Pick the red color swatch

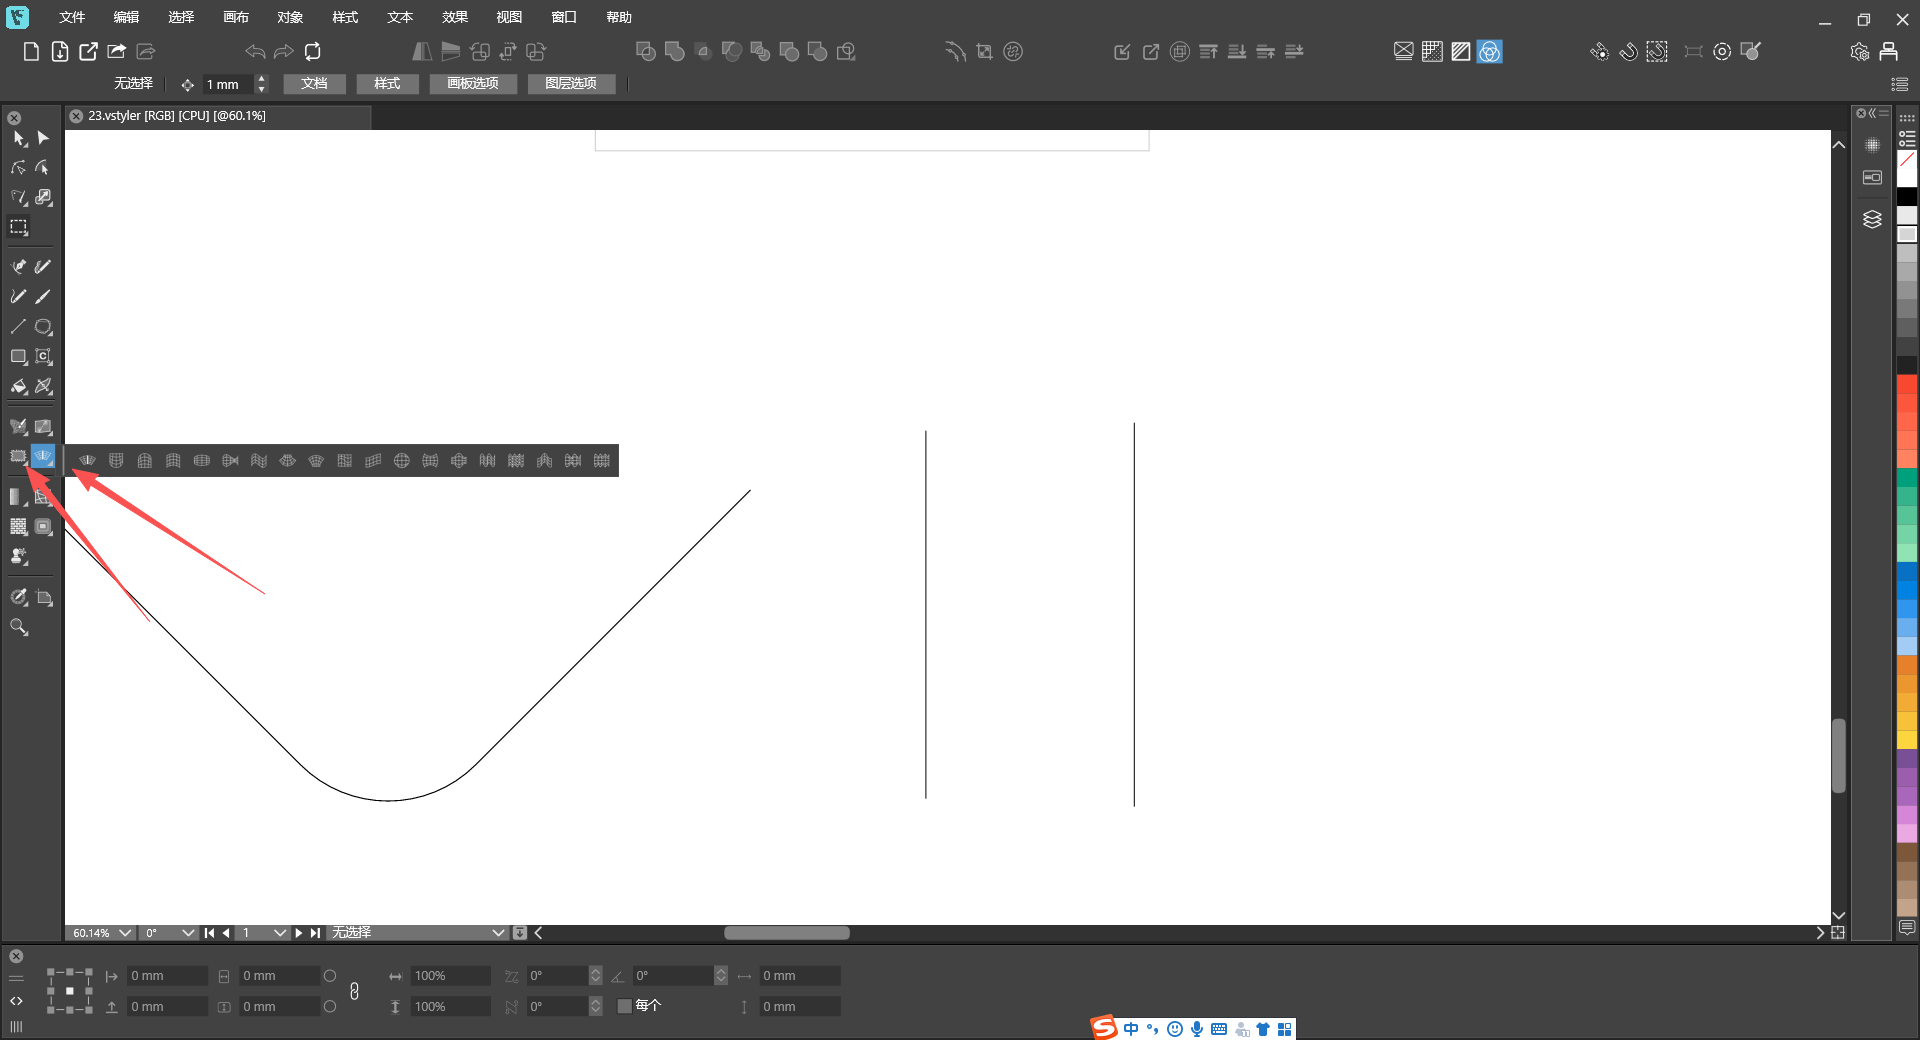(1907, 385)
